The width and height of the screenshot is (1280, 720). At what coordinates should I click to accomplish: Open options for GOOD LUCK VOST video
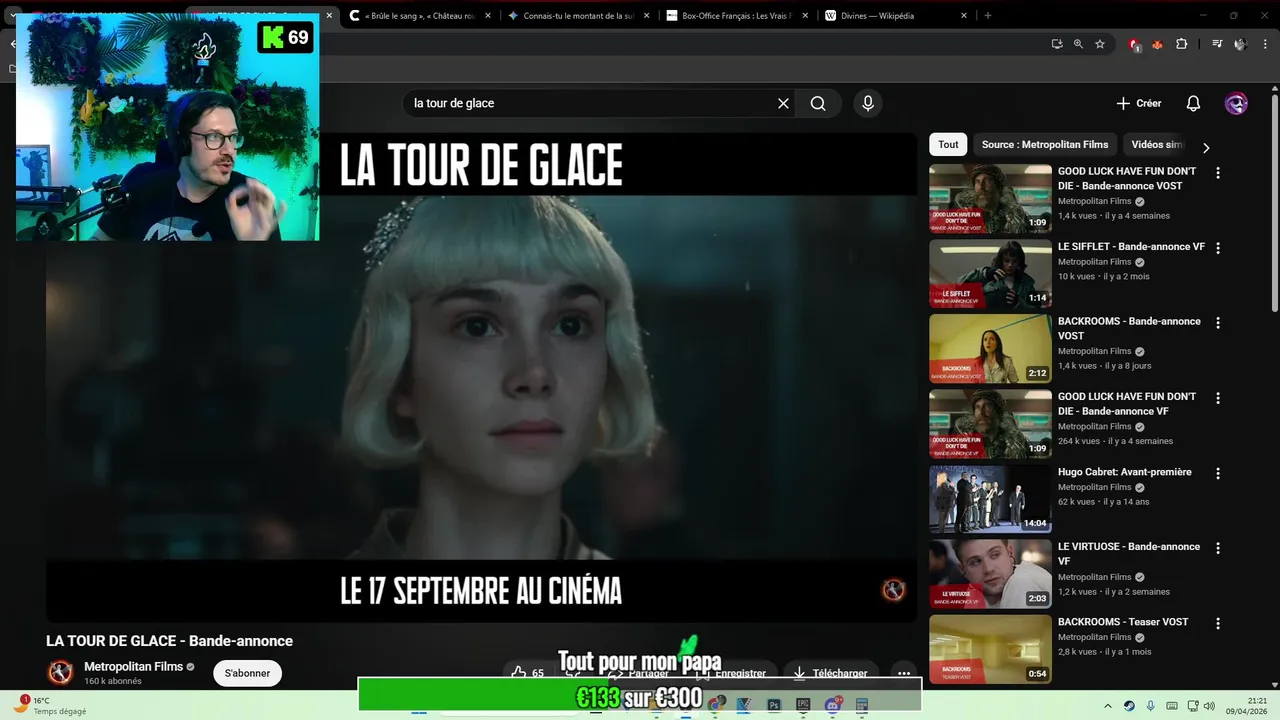[1217, 173]
